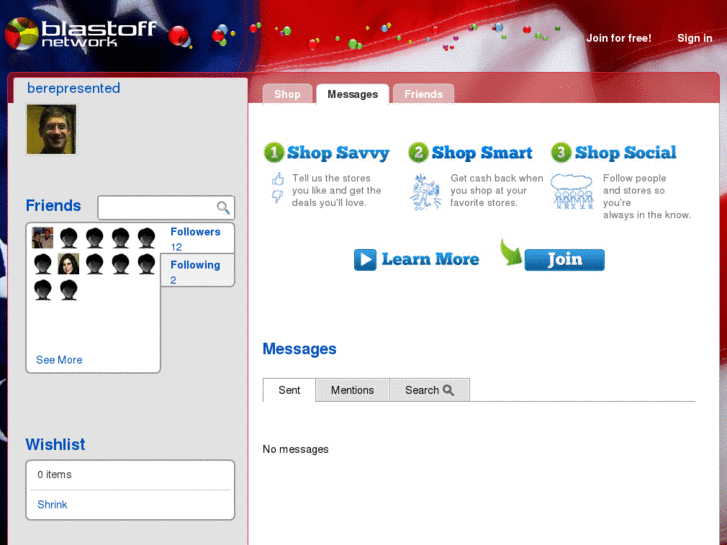The height and width of the screenshot is (545, 727).
Task: Open the woman's photo friend avatar
Action: click(69, 264)
